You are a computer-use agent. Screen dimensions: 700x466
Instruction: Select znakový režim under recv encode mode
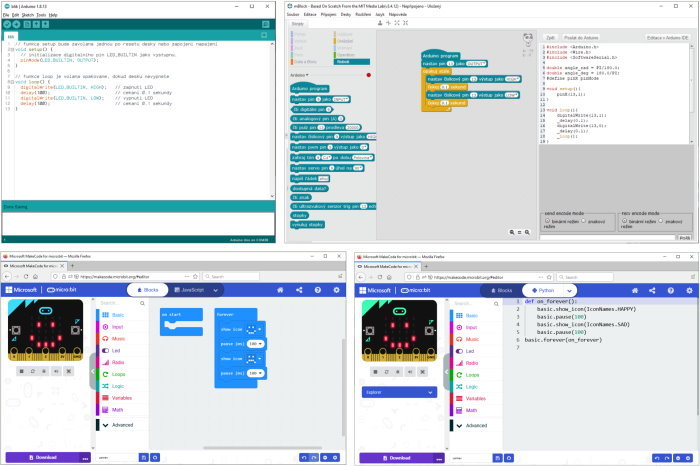coord(661,221)
